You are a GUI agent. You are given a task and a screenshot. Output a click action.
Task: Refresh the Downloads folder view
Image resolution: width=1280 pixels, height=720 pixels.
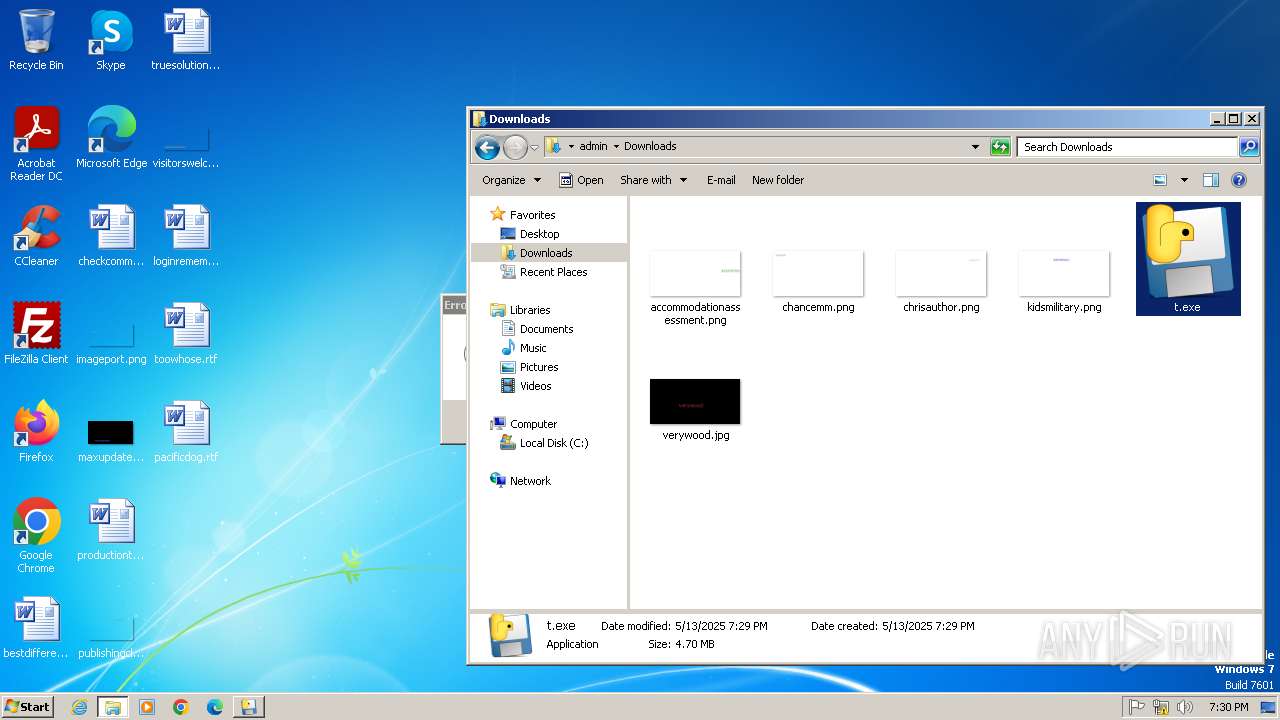1000,147
